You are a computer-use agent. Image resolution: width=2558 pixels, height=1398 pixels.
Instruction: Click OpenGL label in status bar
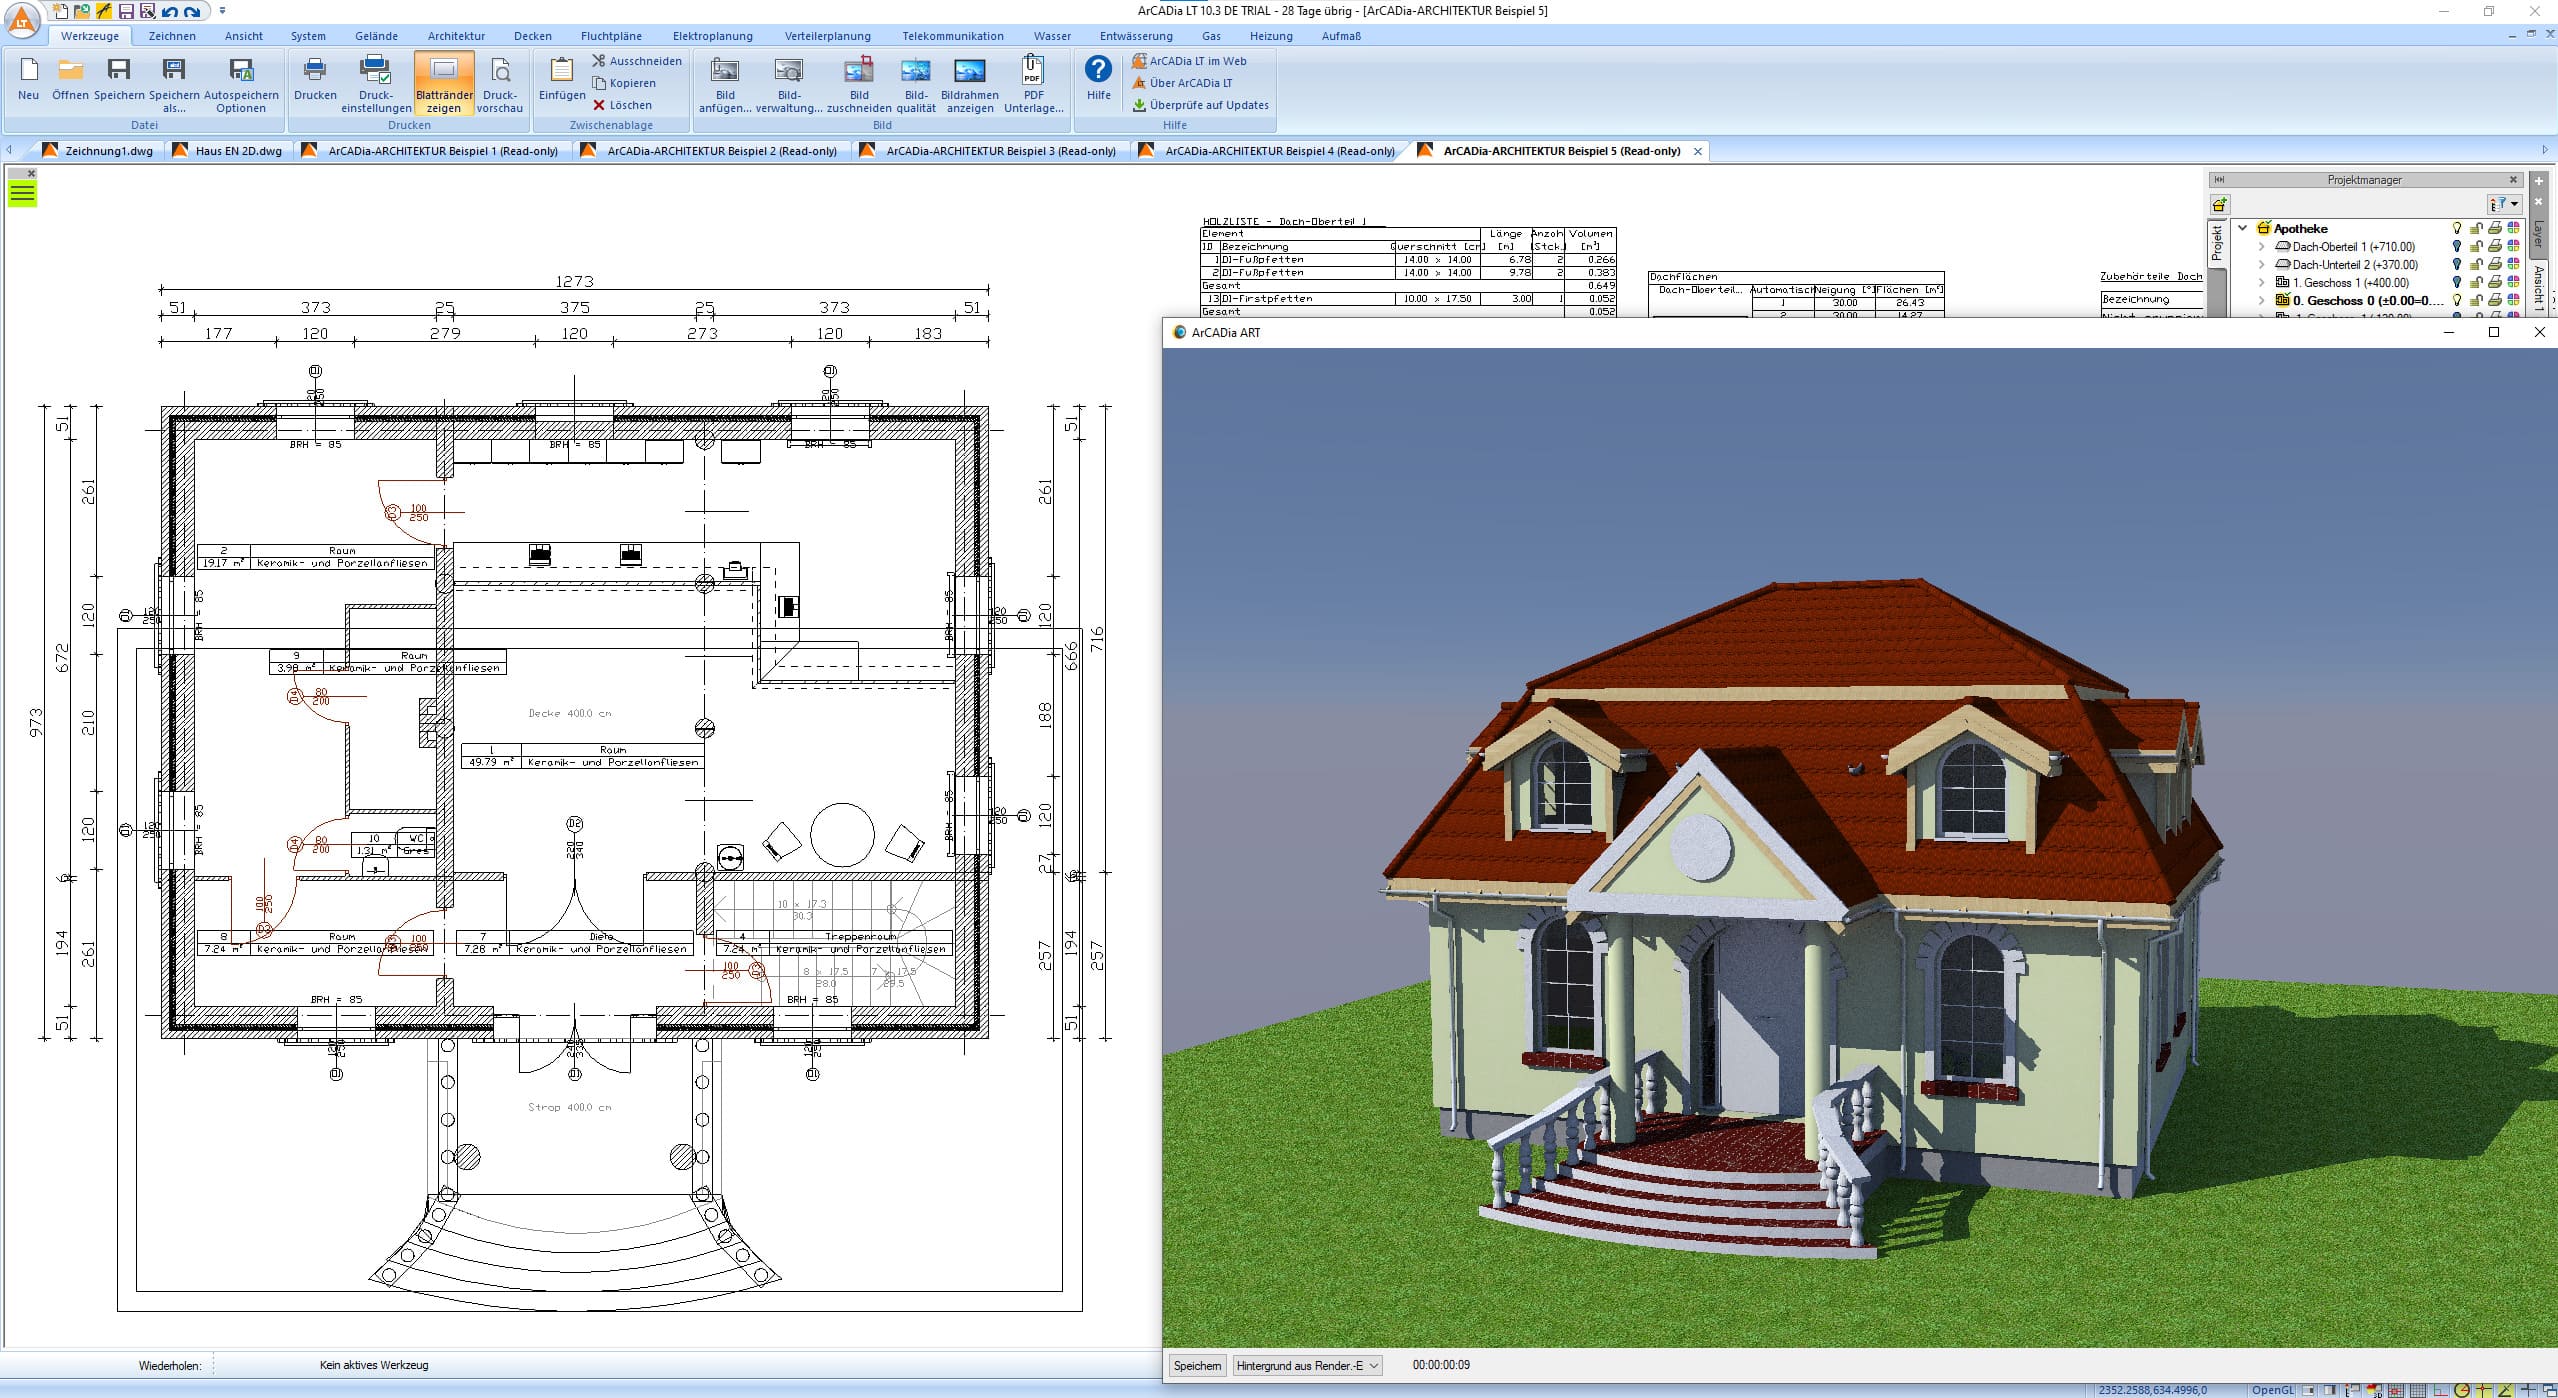pyautogui.click(x=2272, y=1390)
